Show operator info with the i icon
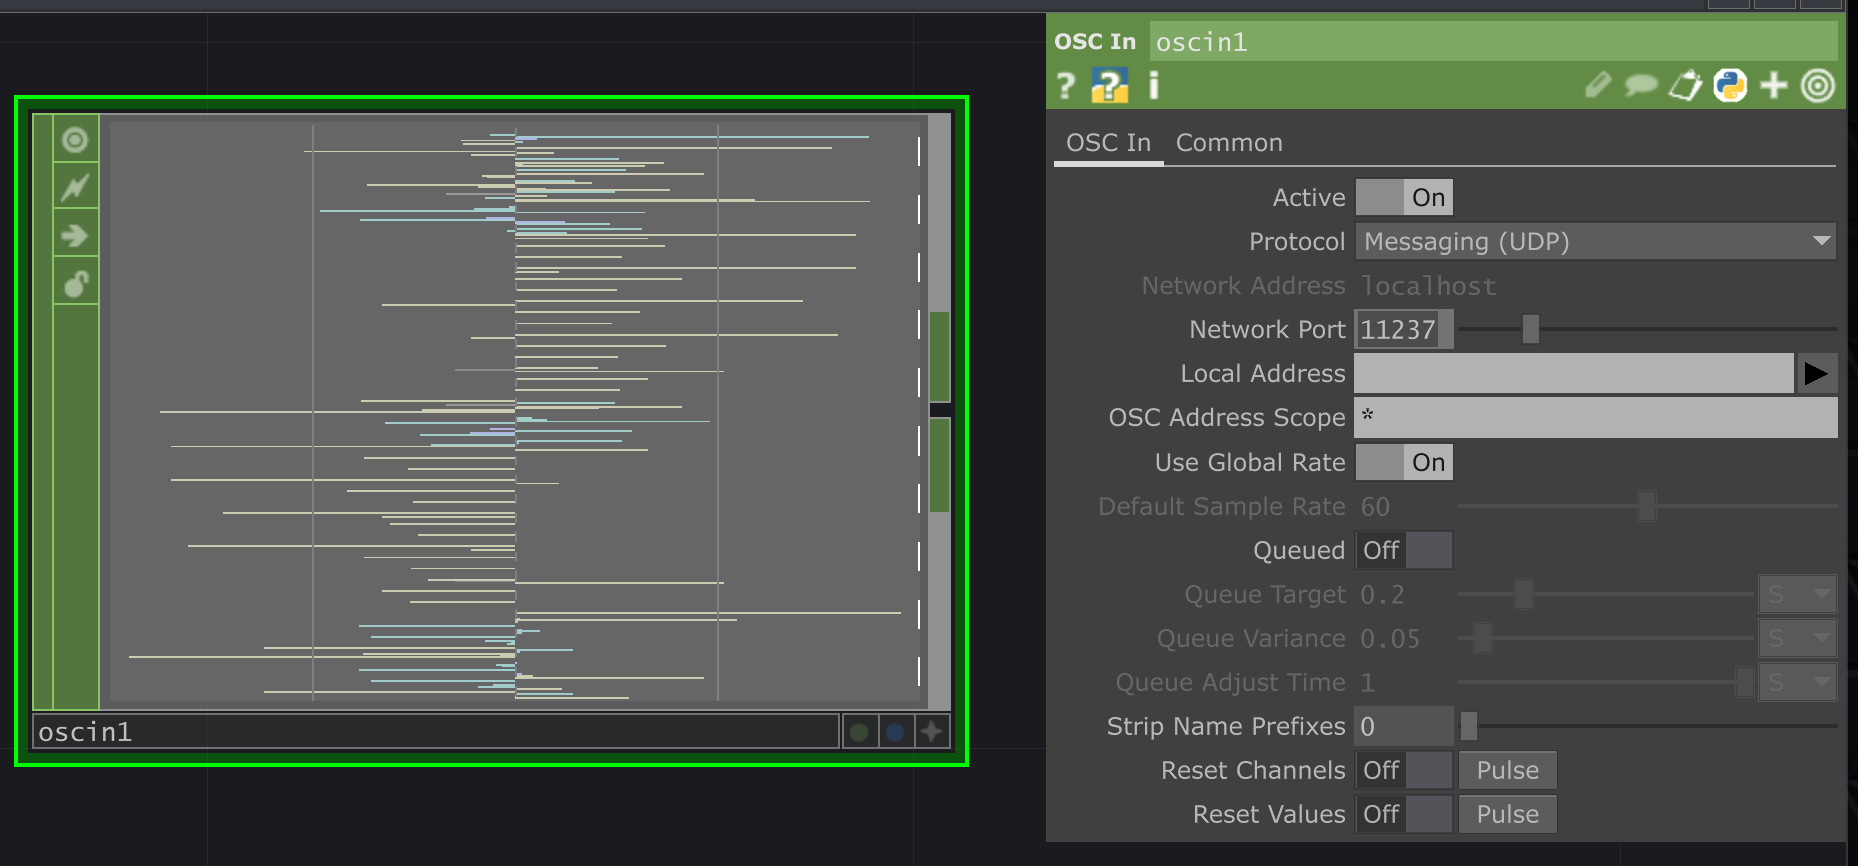The image size is (1858, 866). pos(1153,86)
